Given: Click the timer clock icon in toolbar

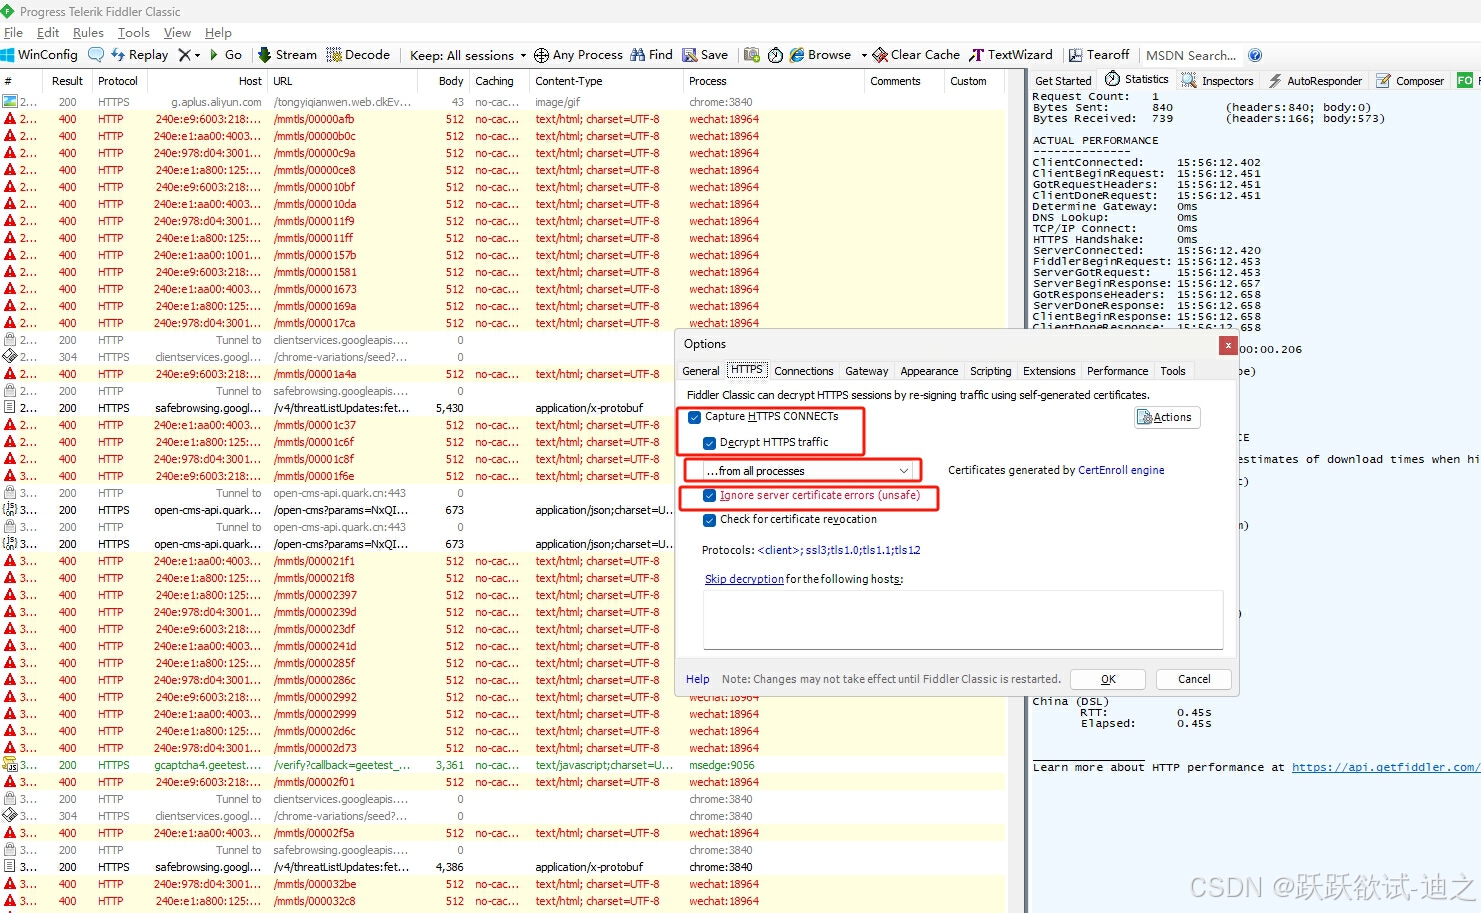Looking at the screenshot, I should (x=775, y=55).
